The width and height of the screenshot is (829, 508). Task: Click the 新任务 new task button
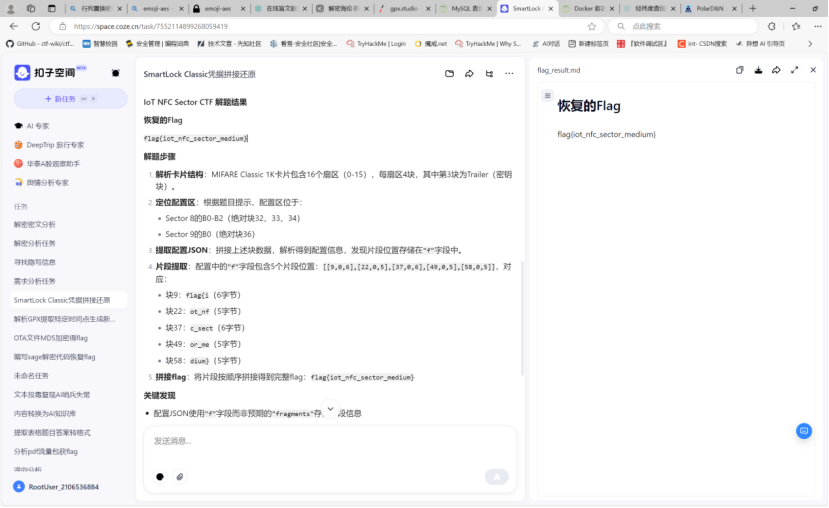point(70,99)
